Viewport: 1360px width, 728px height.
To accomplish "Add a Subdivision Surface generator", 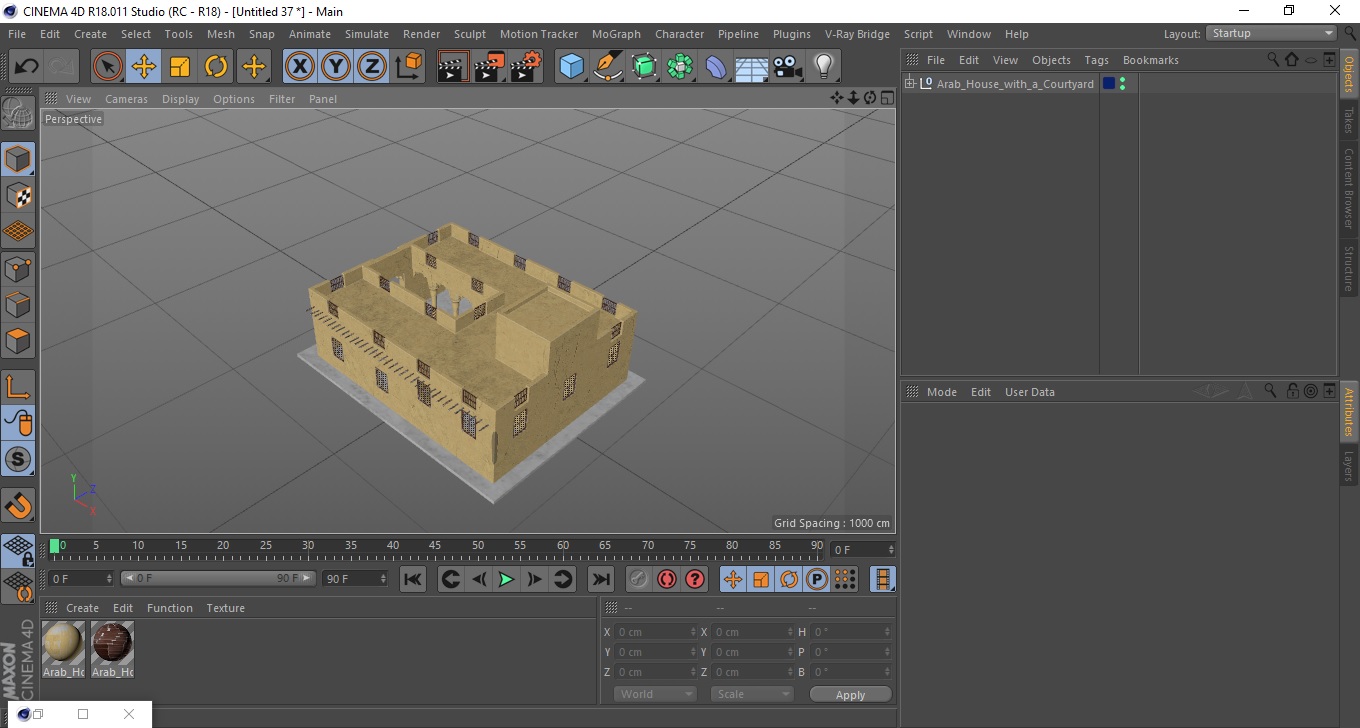I will (x=644, y=67).
